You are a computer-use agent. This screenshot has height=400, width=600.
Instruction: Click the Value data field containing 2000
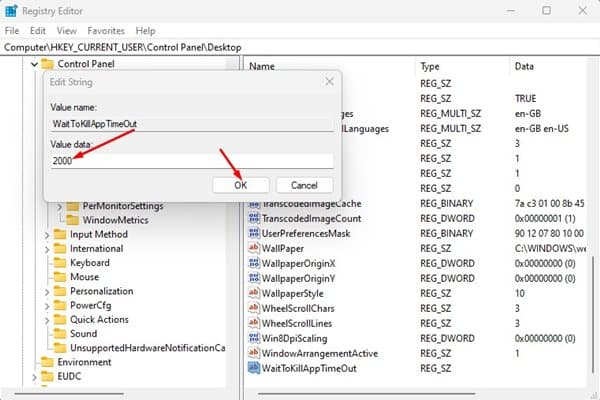[192, 161]
